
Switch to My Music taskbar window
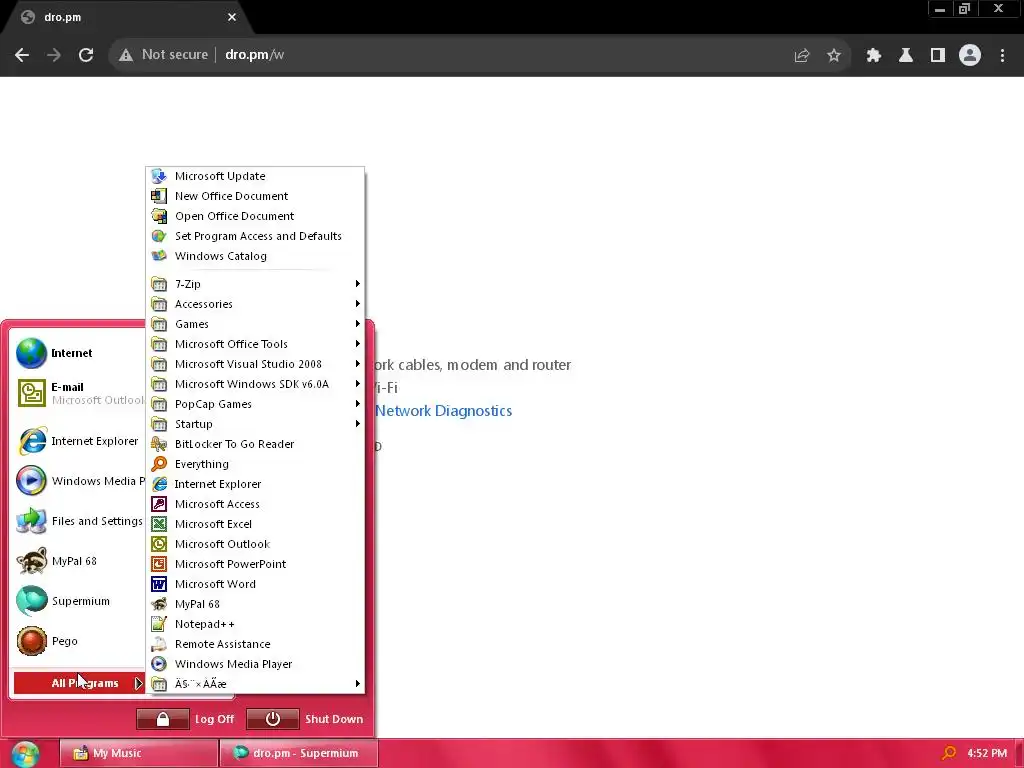[x=138, y=753]
